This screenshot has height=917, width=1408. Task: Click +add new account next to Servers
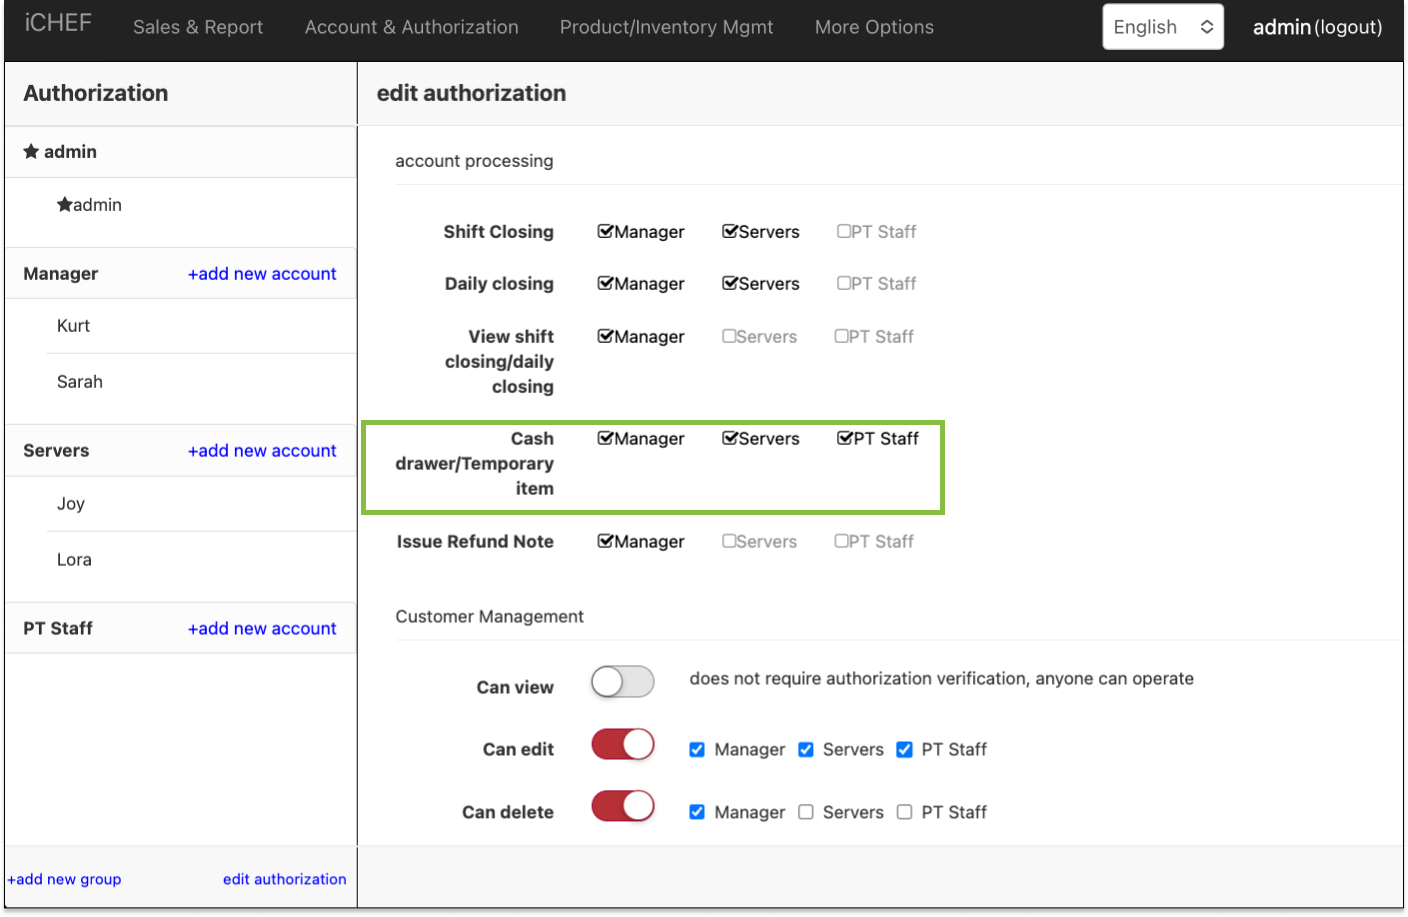(262, 450)
